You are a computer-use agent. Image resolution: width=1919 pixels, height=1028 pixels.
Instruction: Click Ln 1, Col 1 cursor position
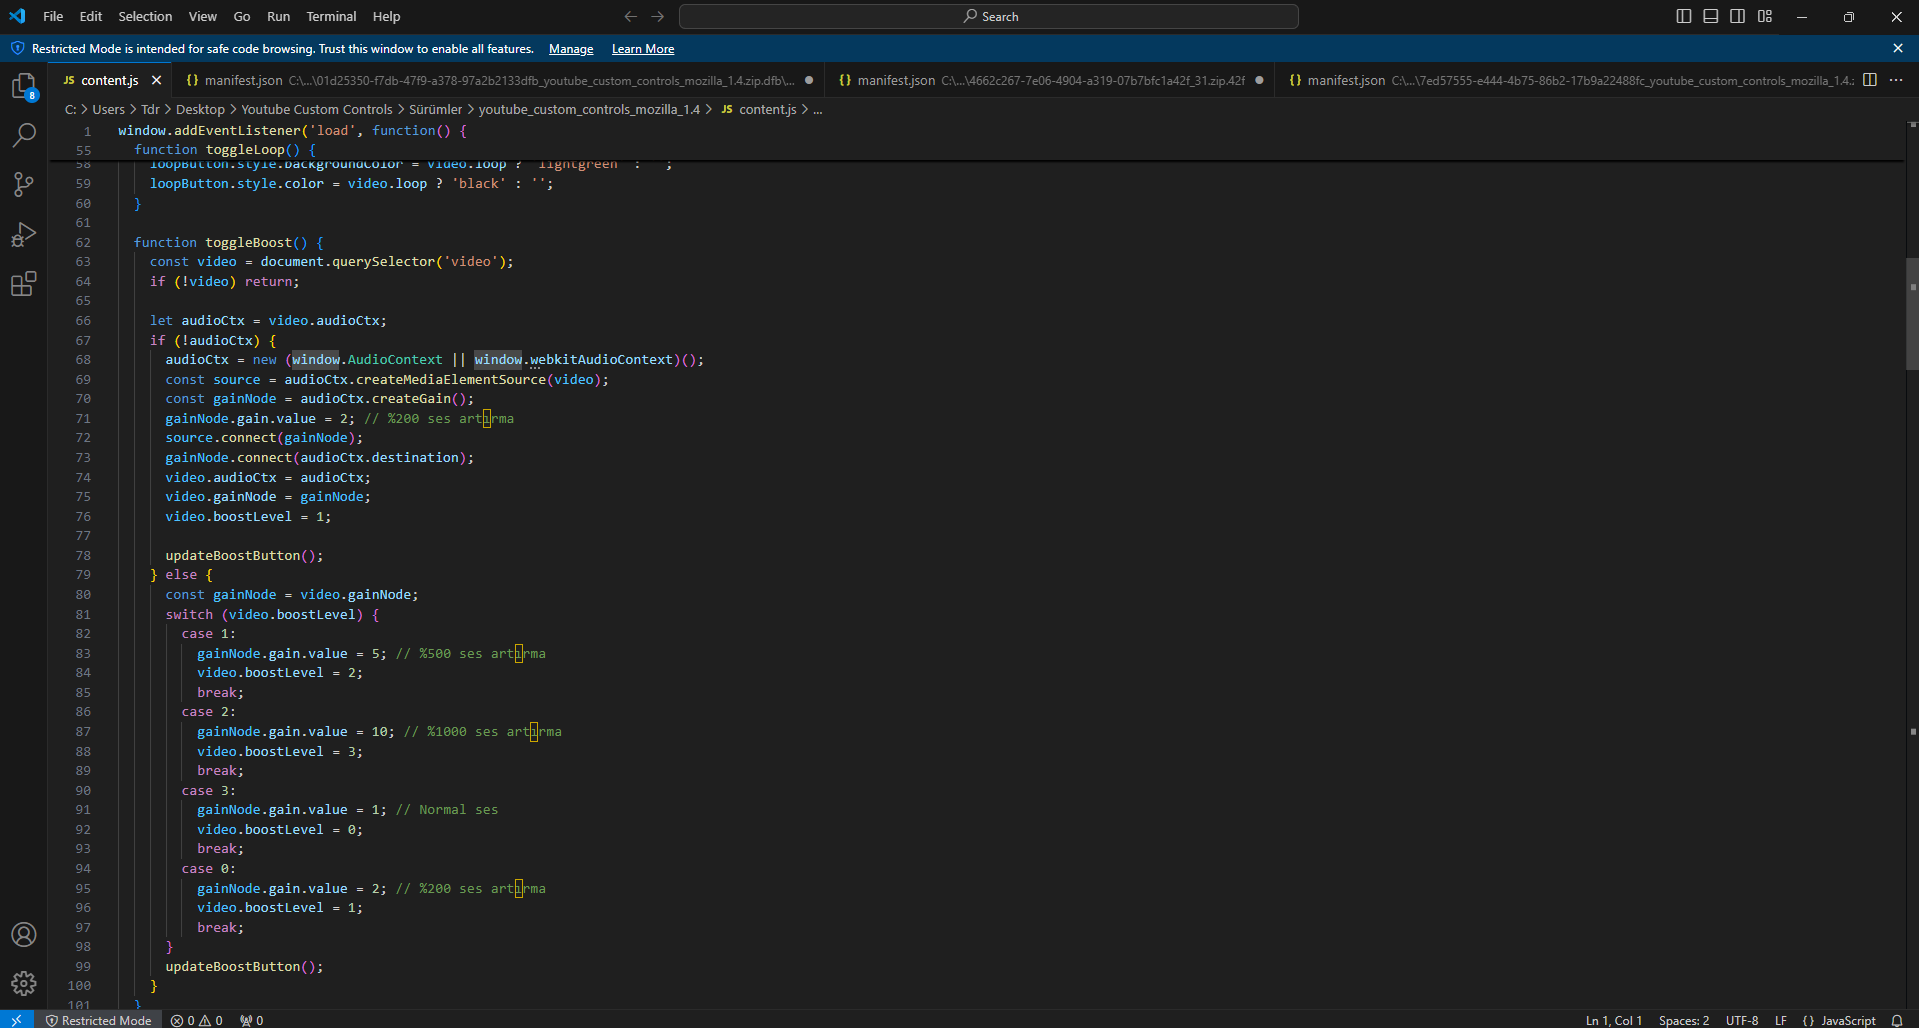pos(1614,1020)
